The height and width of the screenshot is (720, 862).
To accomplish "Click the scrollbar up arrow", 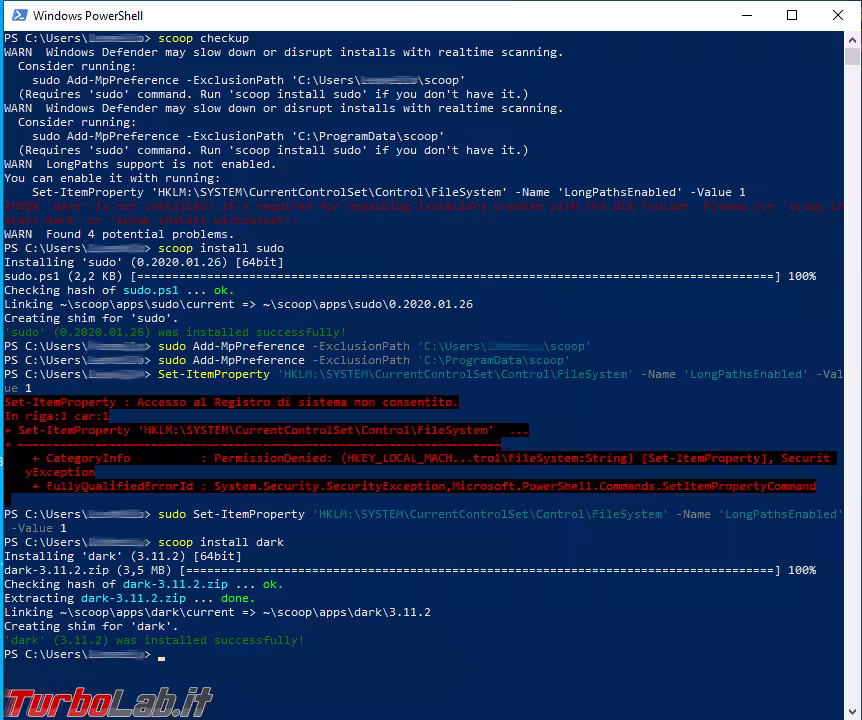I will [x=852, y=39].
